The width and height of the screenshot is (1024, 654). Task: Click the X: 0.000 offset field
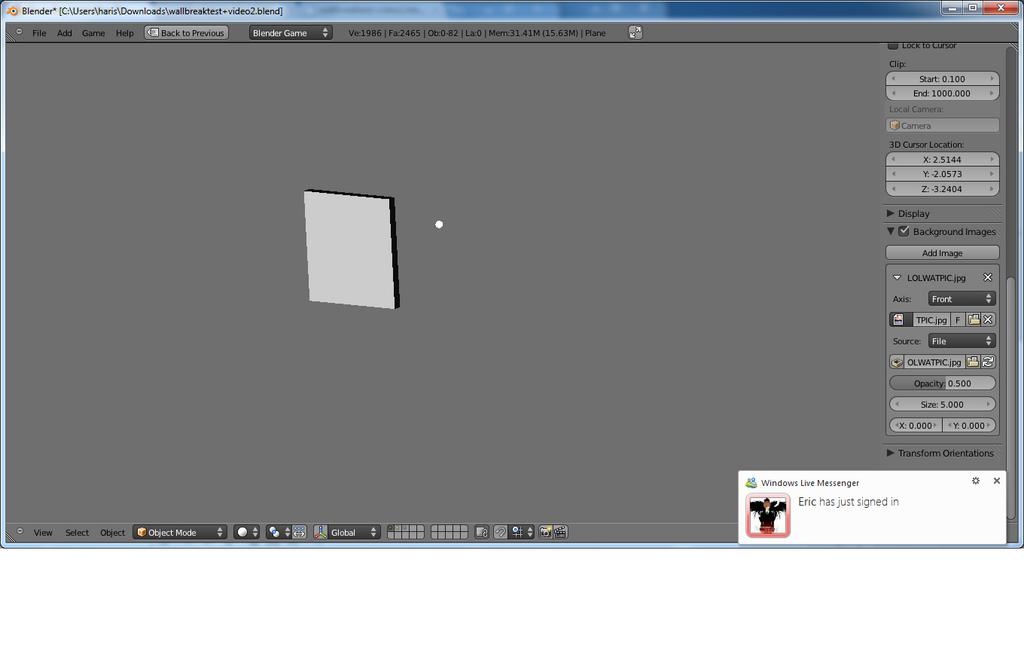tap(916, 425)
